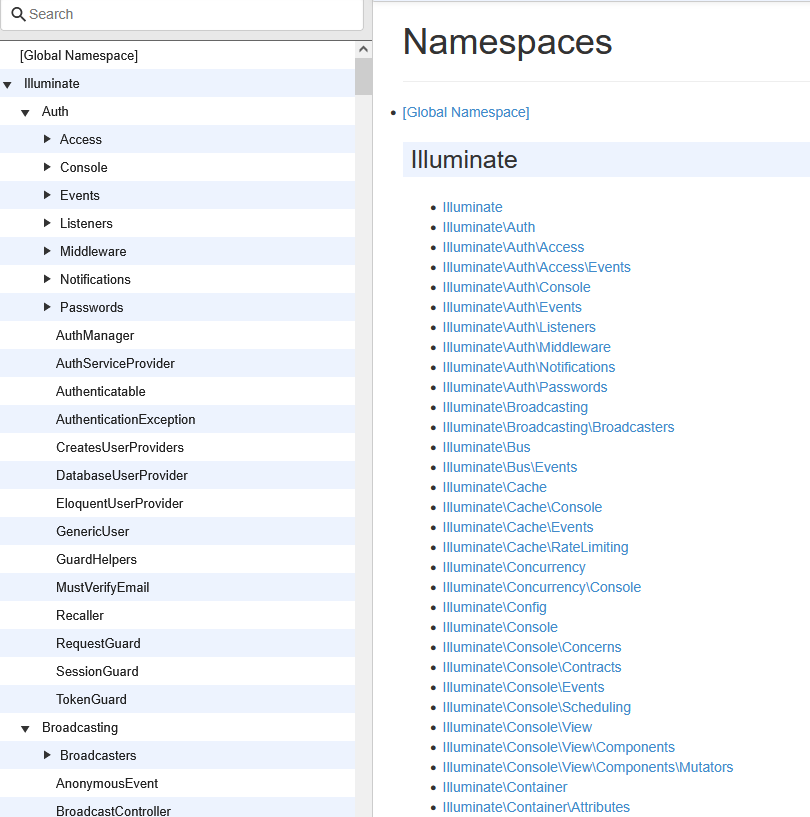Screen dimensions: 810x817
Task: Open the Illuminate namespace link
Action: tap(472, 207)
